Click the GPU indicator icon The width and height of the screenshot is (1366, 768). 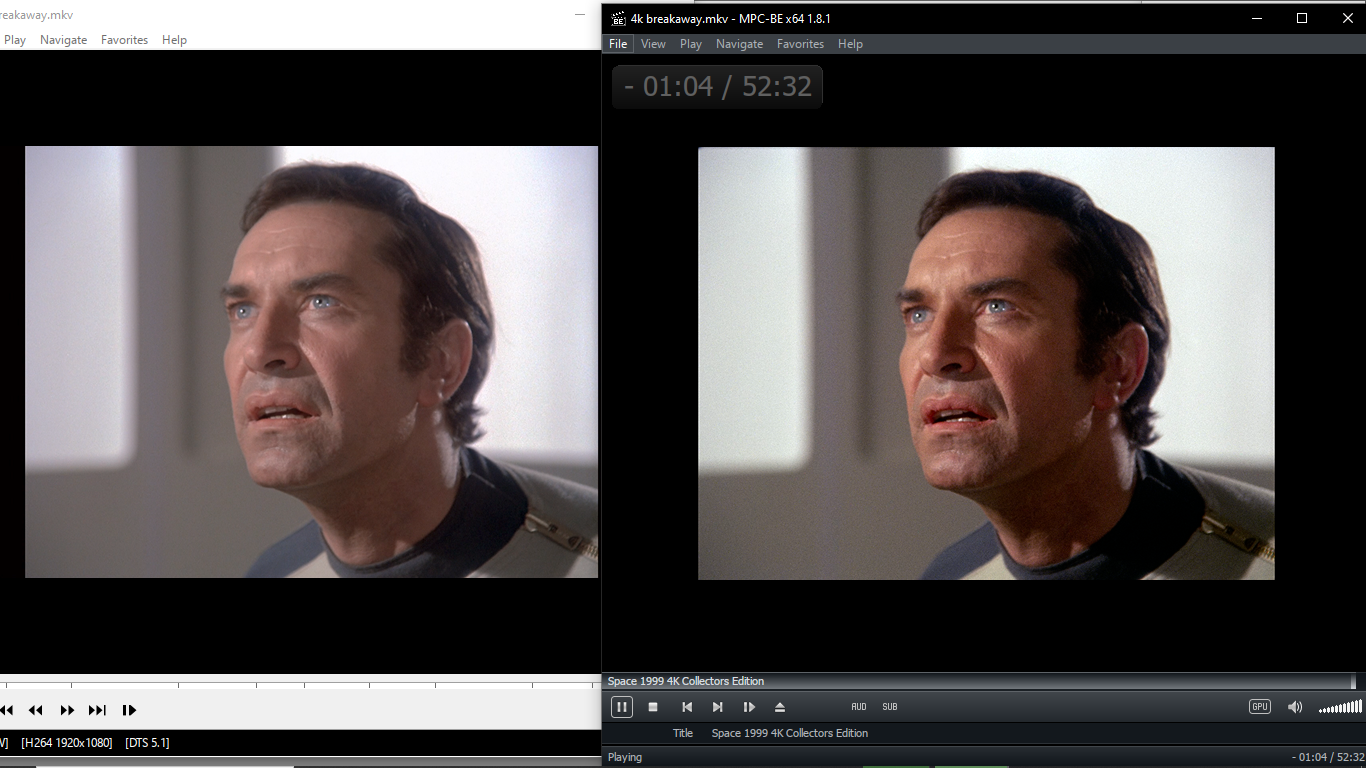(x=1260, y=707)
